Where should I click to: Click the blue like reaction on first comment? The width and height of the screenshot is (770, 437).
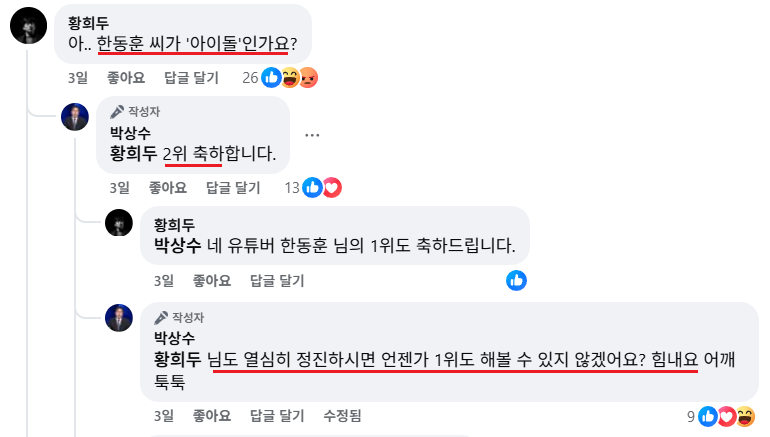pos(271,78)
